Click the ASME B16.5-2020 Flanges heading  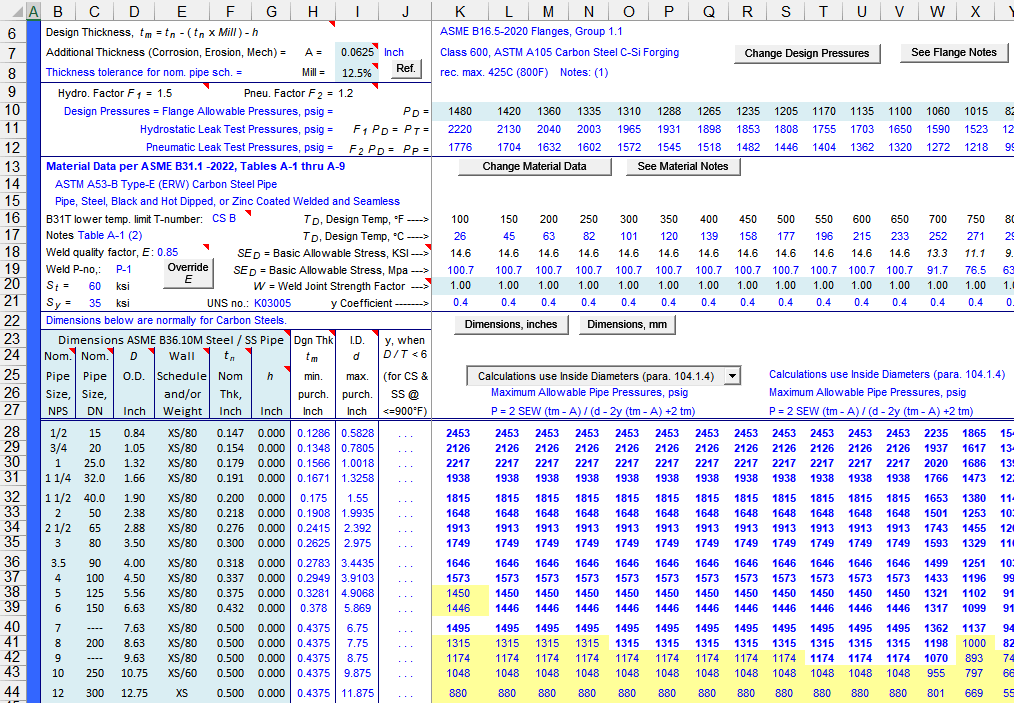(x=531, y=32)
